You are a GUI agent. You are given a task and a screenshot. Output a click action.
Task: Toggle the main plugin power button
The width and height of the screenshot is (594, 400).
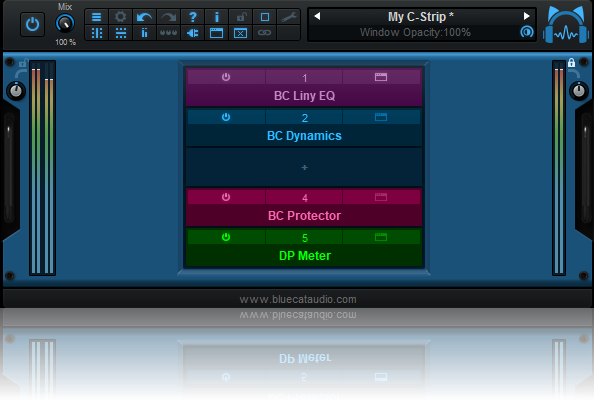pos(32,25)
